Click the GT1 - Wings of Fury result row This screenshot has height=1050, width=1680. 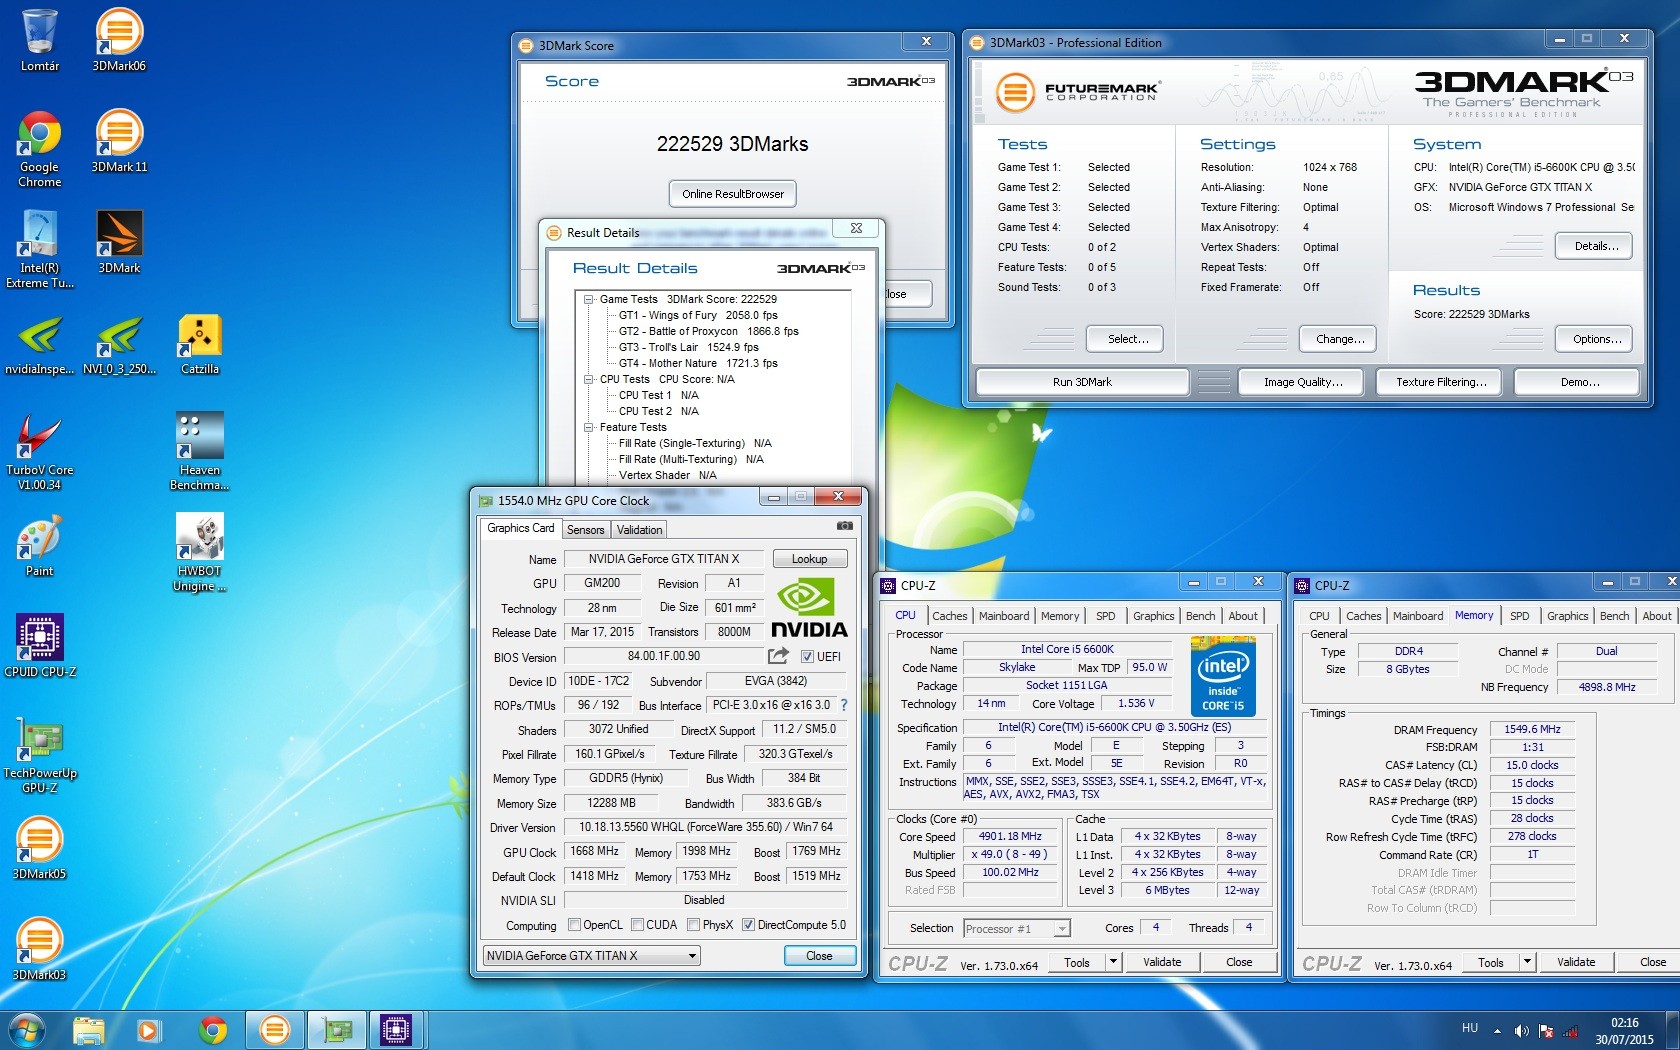(698, 315)
